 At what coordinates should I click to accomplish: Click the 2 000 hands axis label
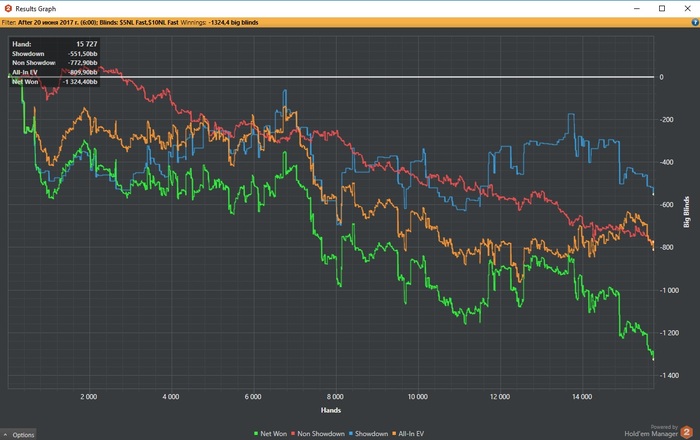coord(88,397)
